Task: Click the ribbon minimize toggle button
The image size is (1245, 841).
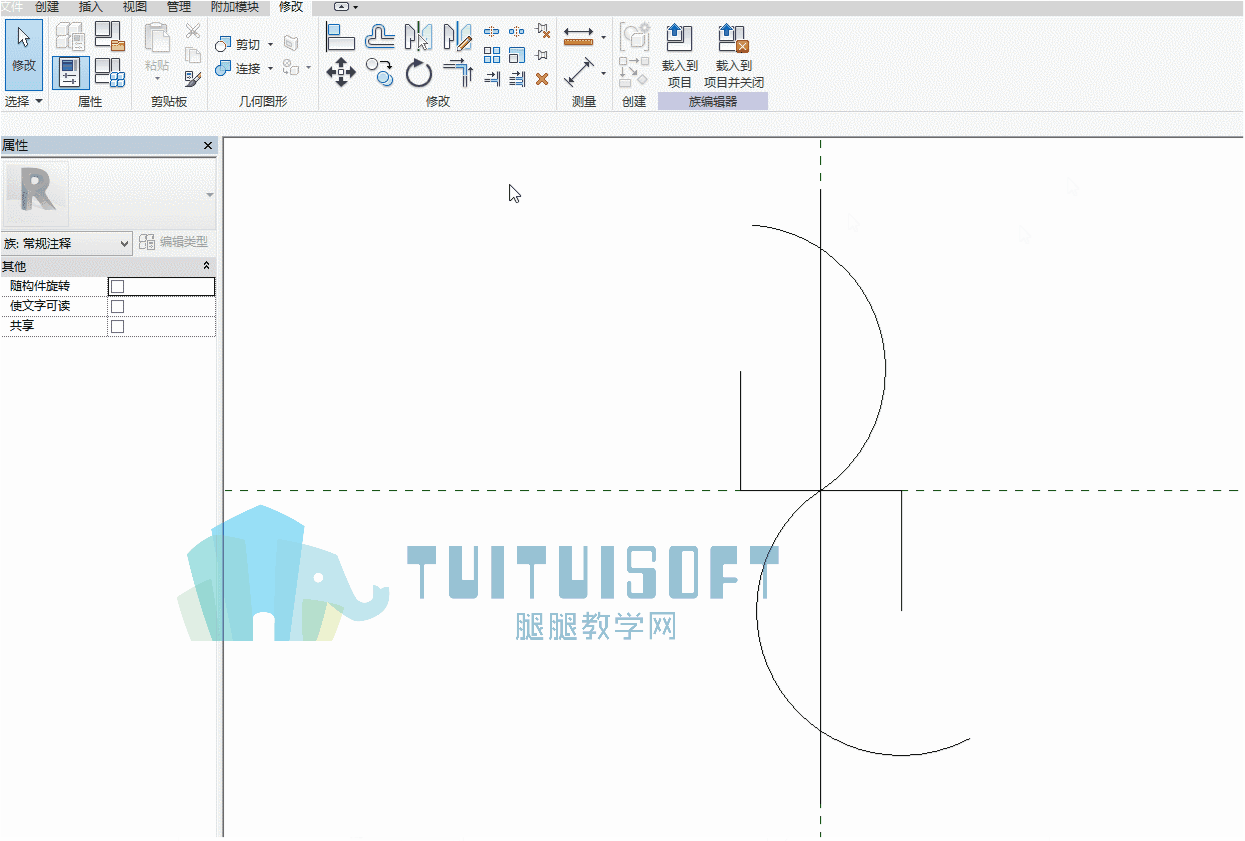Action: (x=343, y=7)
